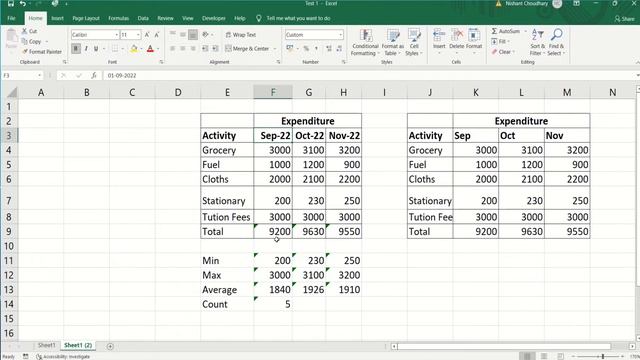This screenshot has height=360, width=640.
Task: Click the Format cells icon
Action: coord(474,36)
